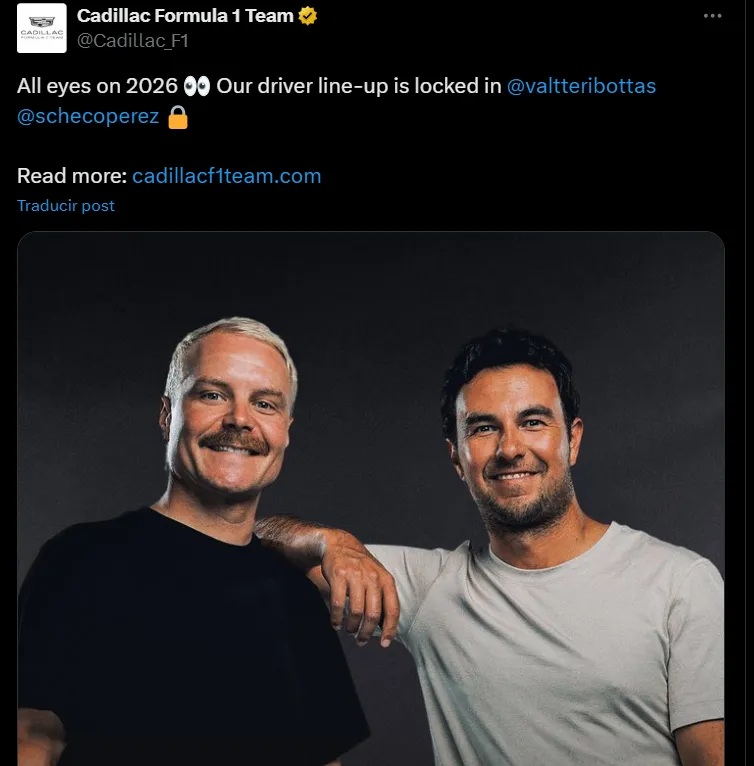Click the @Cadillac_F1 handle
Screen dimensions: 754x766
tap(132, 41)
